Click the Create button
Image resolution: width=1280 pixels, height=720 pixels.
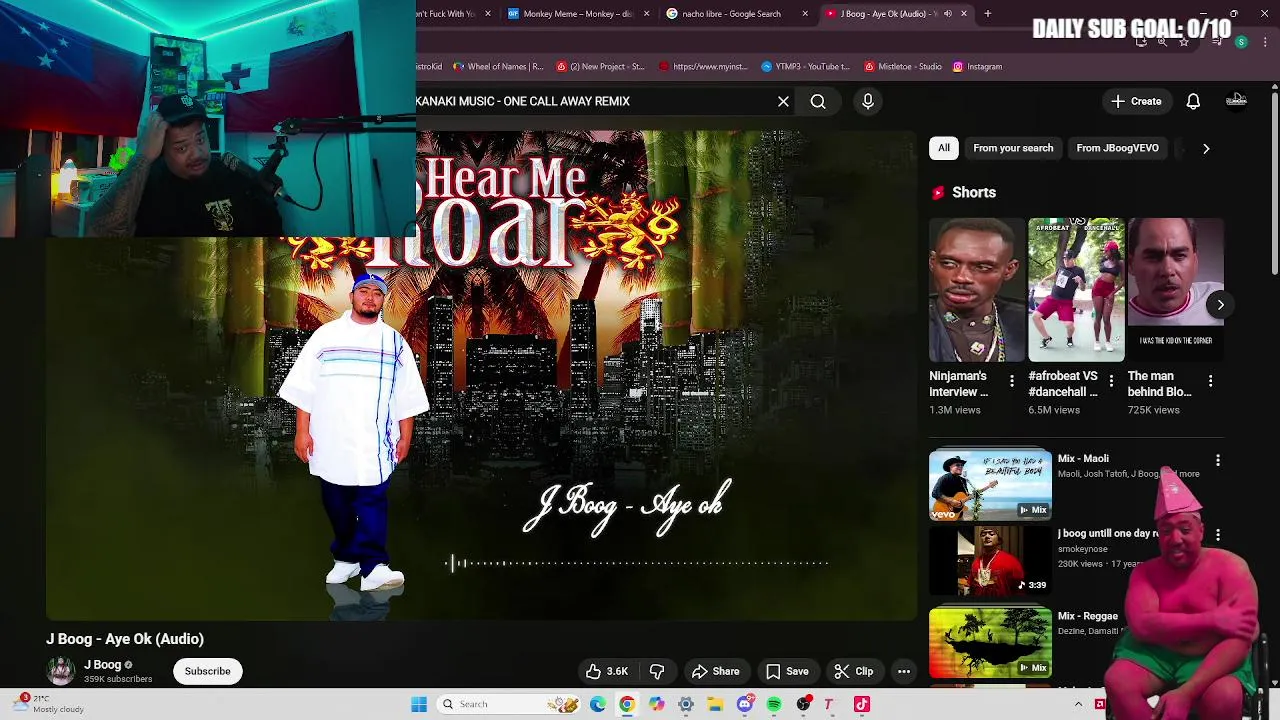pos(1136,101)
